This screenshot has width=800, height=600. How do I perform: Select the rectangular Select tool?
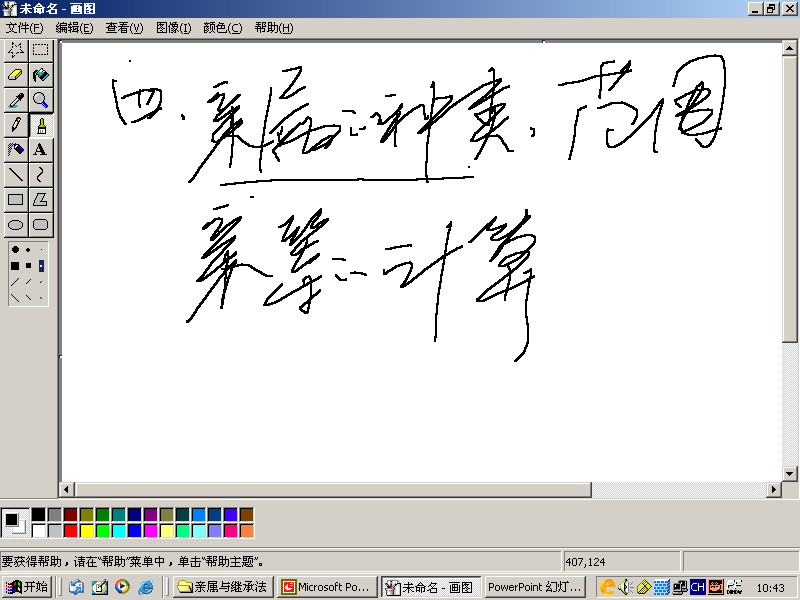[41, 50]
